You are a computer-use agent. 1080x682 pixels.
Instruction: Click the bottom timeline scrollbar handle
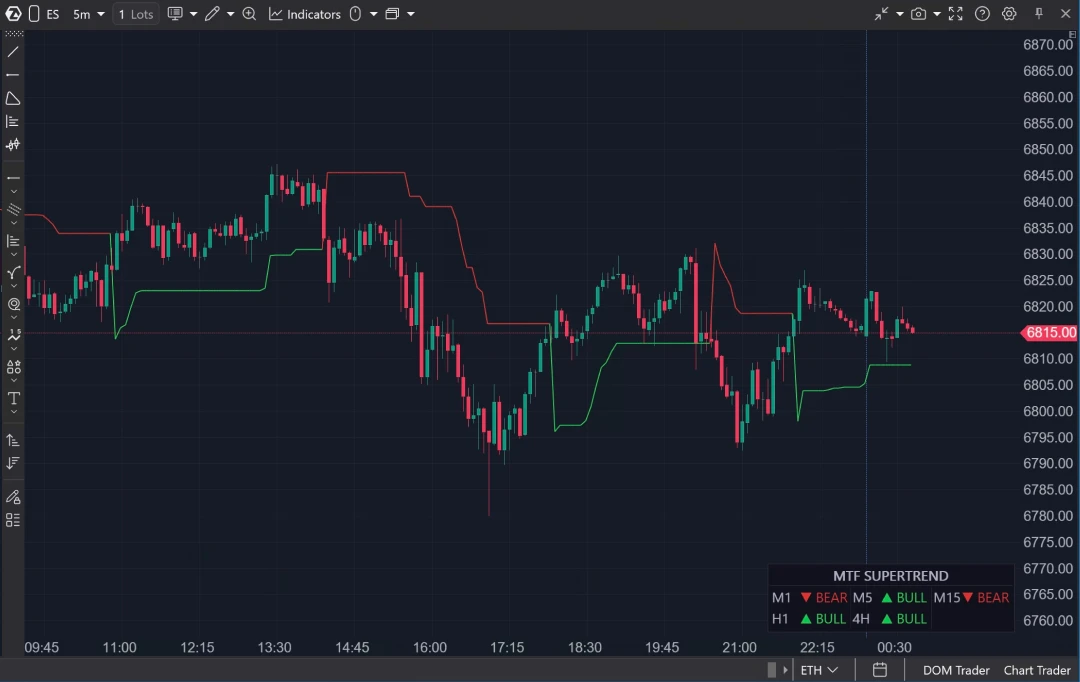point(771,670)
